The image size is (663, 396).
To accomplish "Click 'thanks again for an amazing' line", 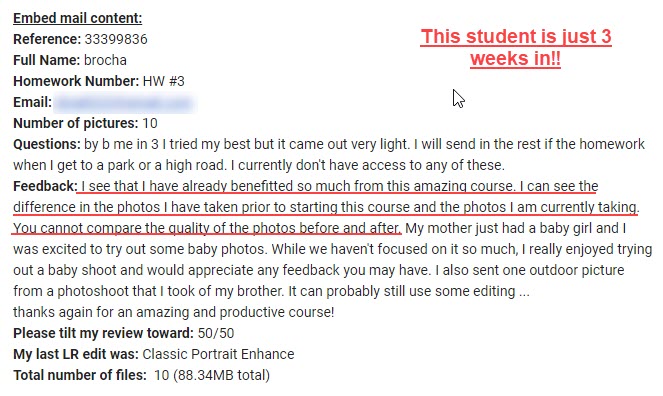I will 173,312.
